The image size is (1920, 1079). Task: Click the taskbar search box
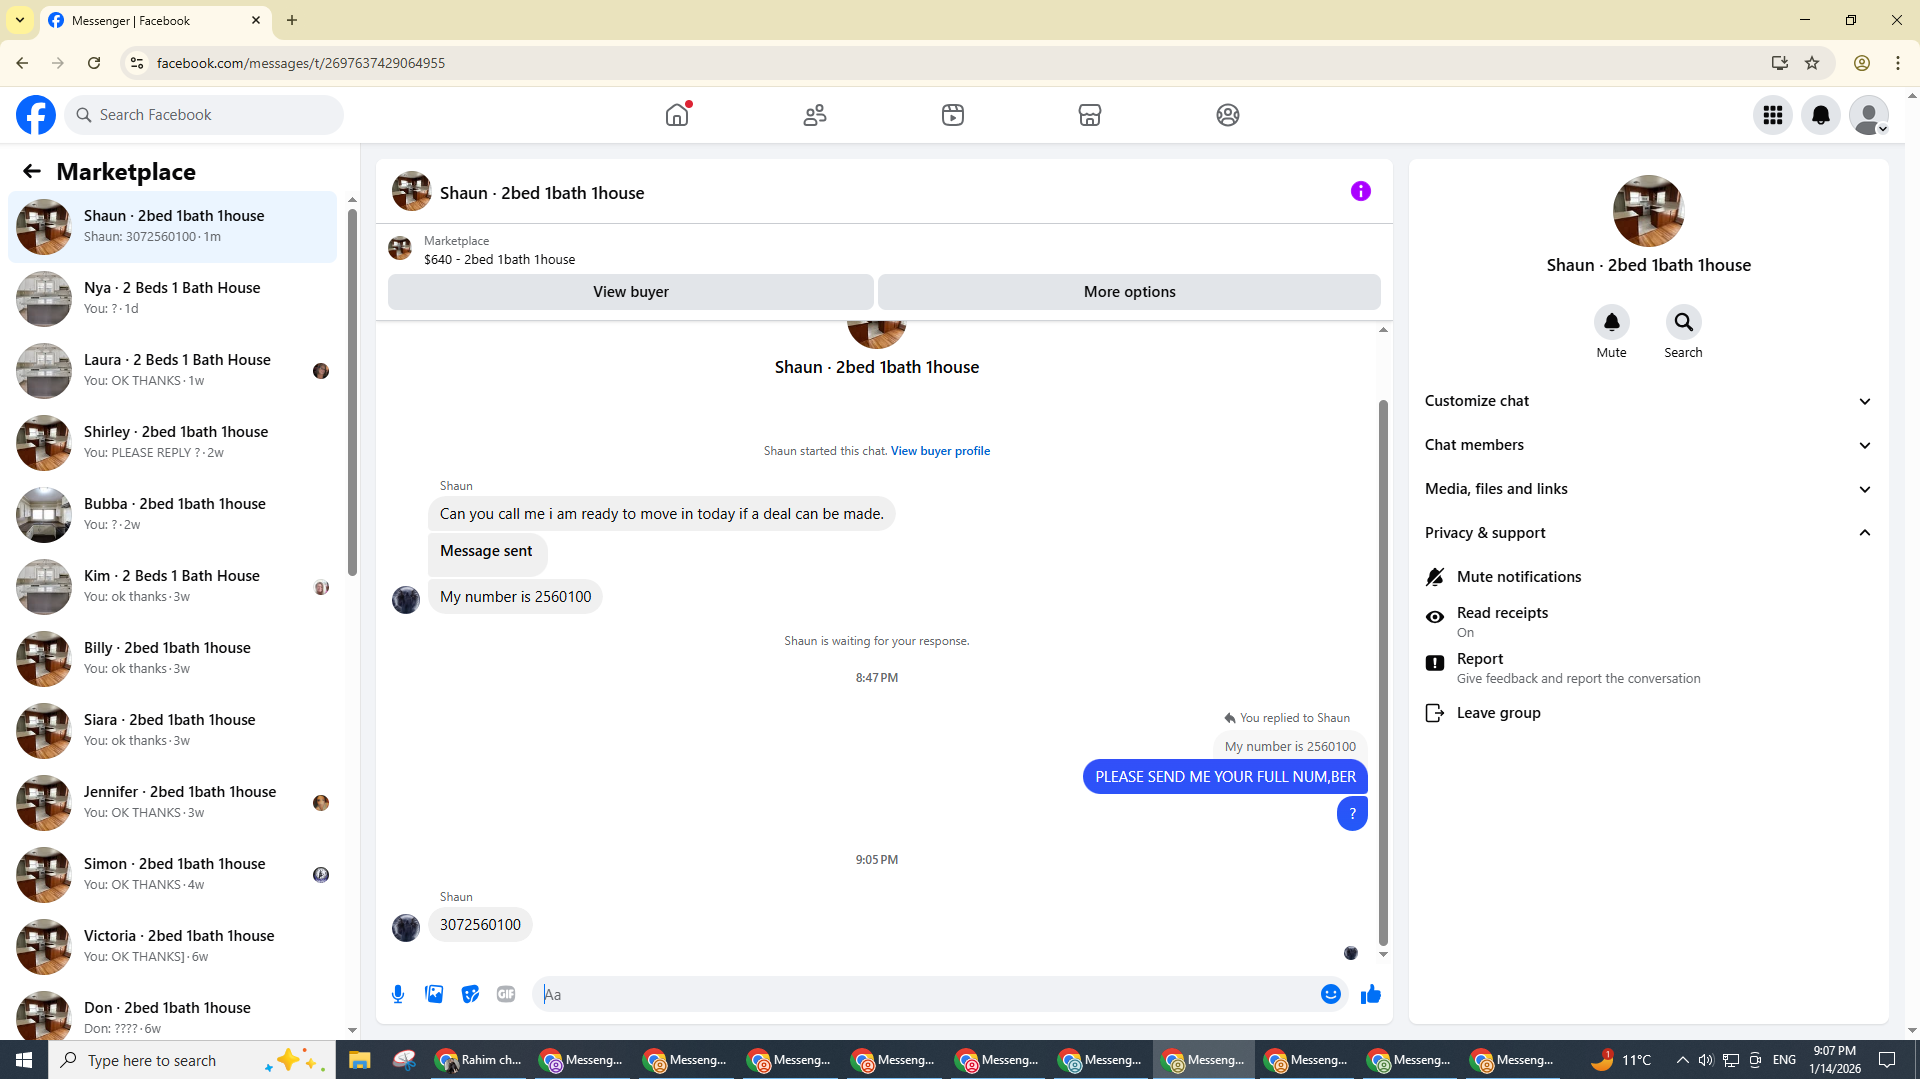click(190, 1060)
